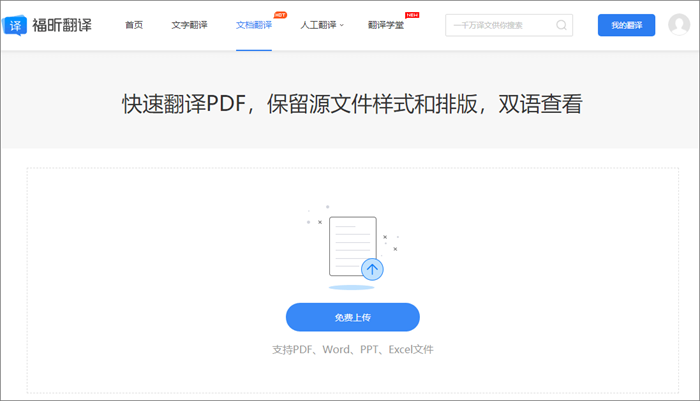Expand the dropdown arrow beside 人工翻译

pos(342,25)
